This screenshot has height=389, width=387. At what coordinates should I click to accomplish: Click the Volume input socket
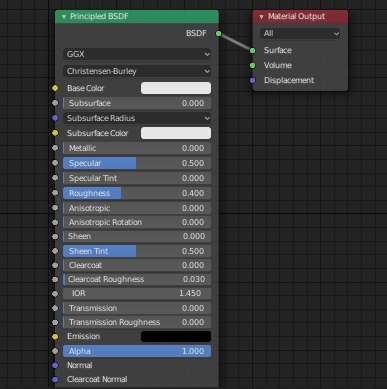coord(253,65)
